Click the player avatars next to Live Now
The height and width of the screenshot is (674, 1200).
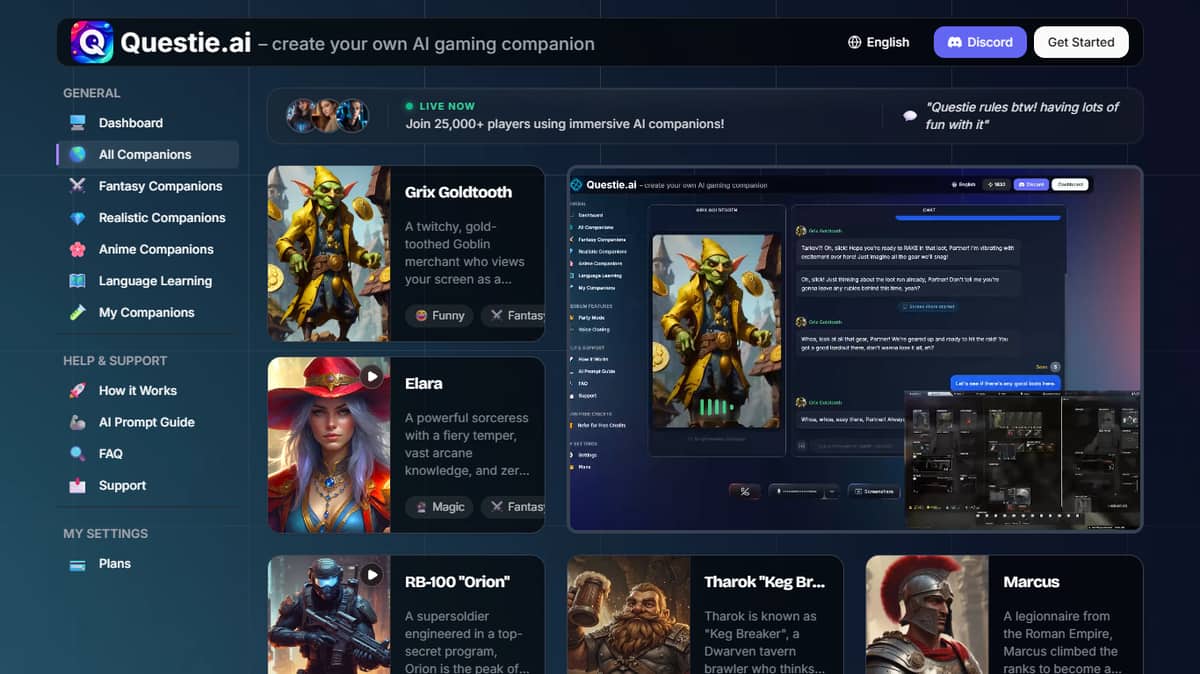[328, 116]
